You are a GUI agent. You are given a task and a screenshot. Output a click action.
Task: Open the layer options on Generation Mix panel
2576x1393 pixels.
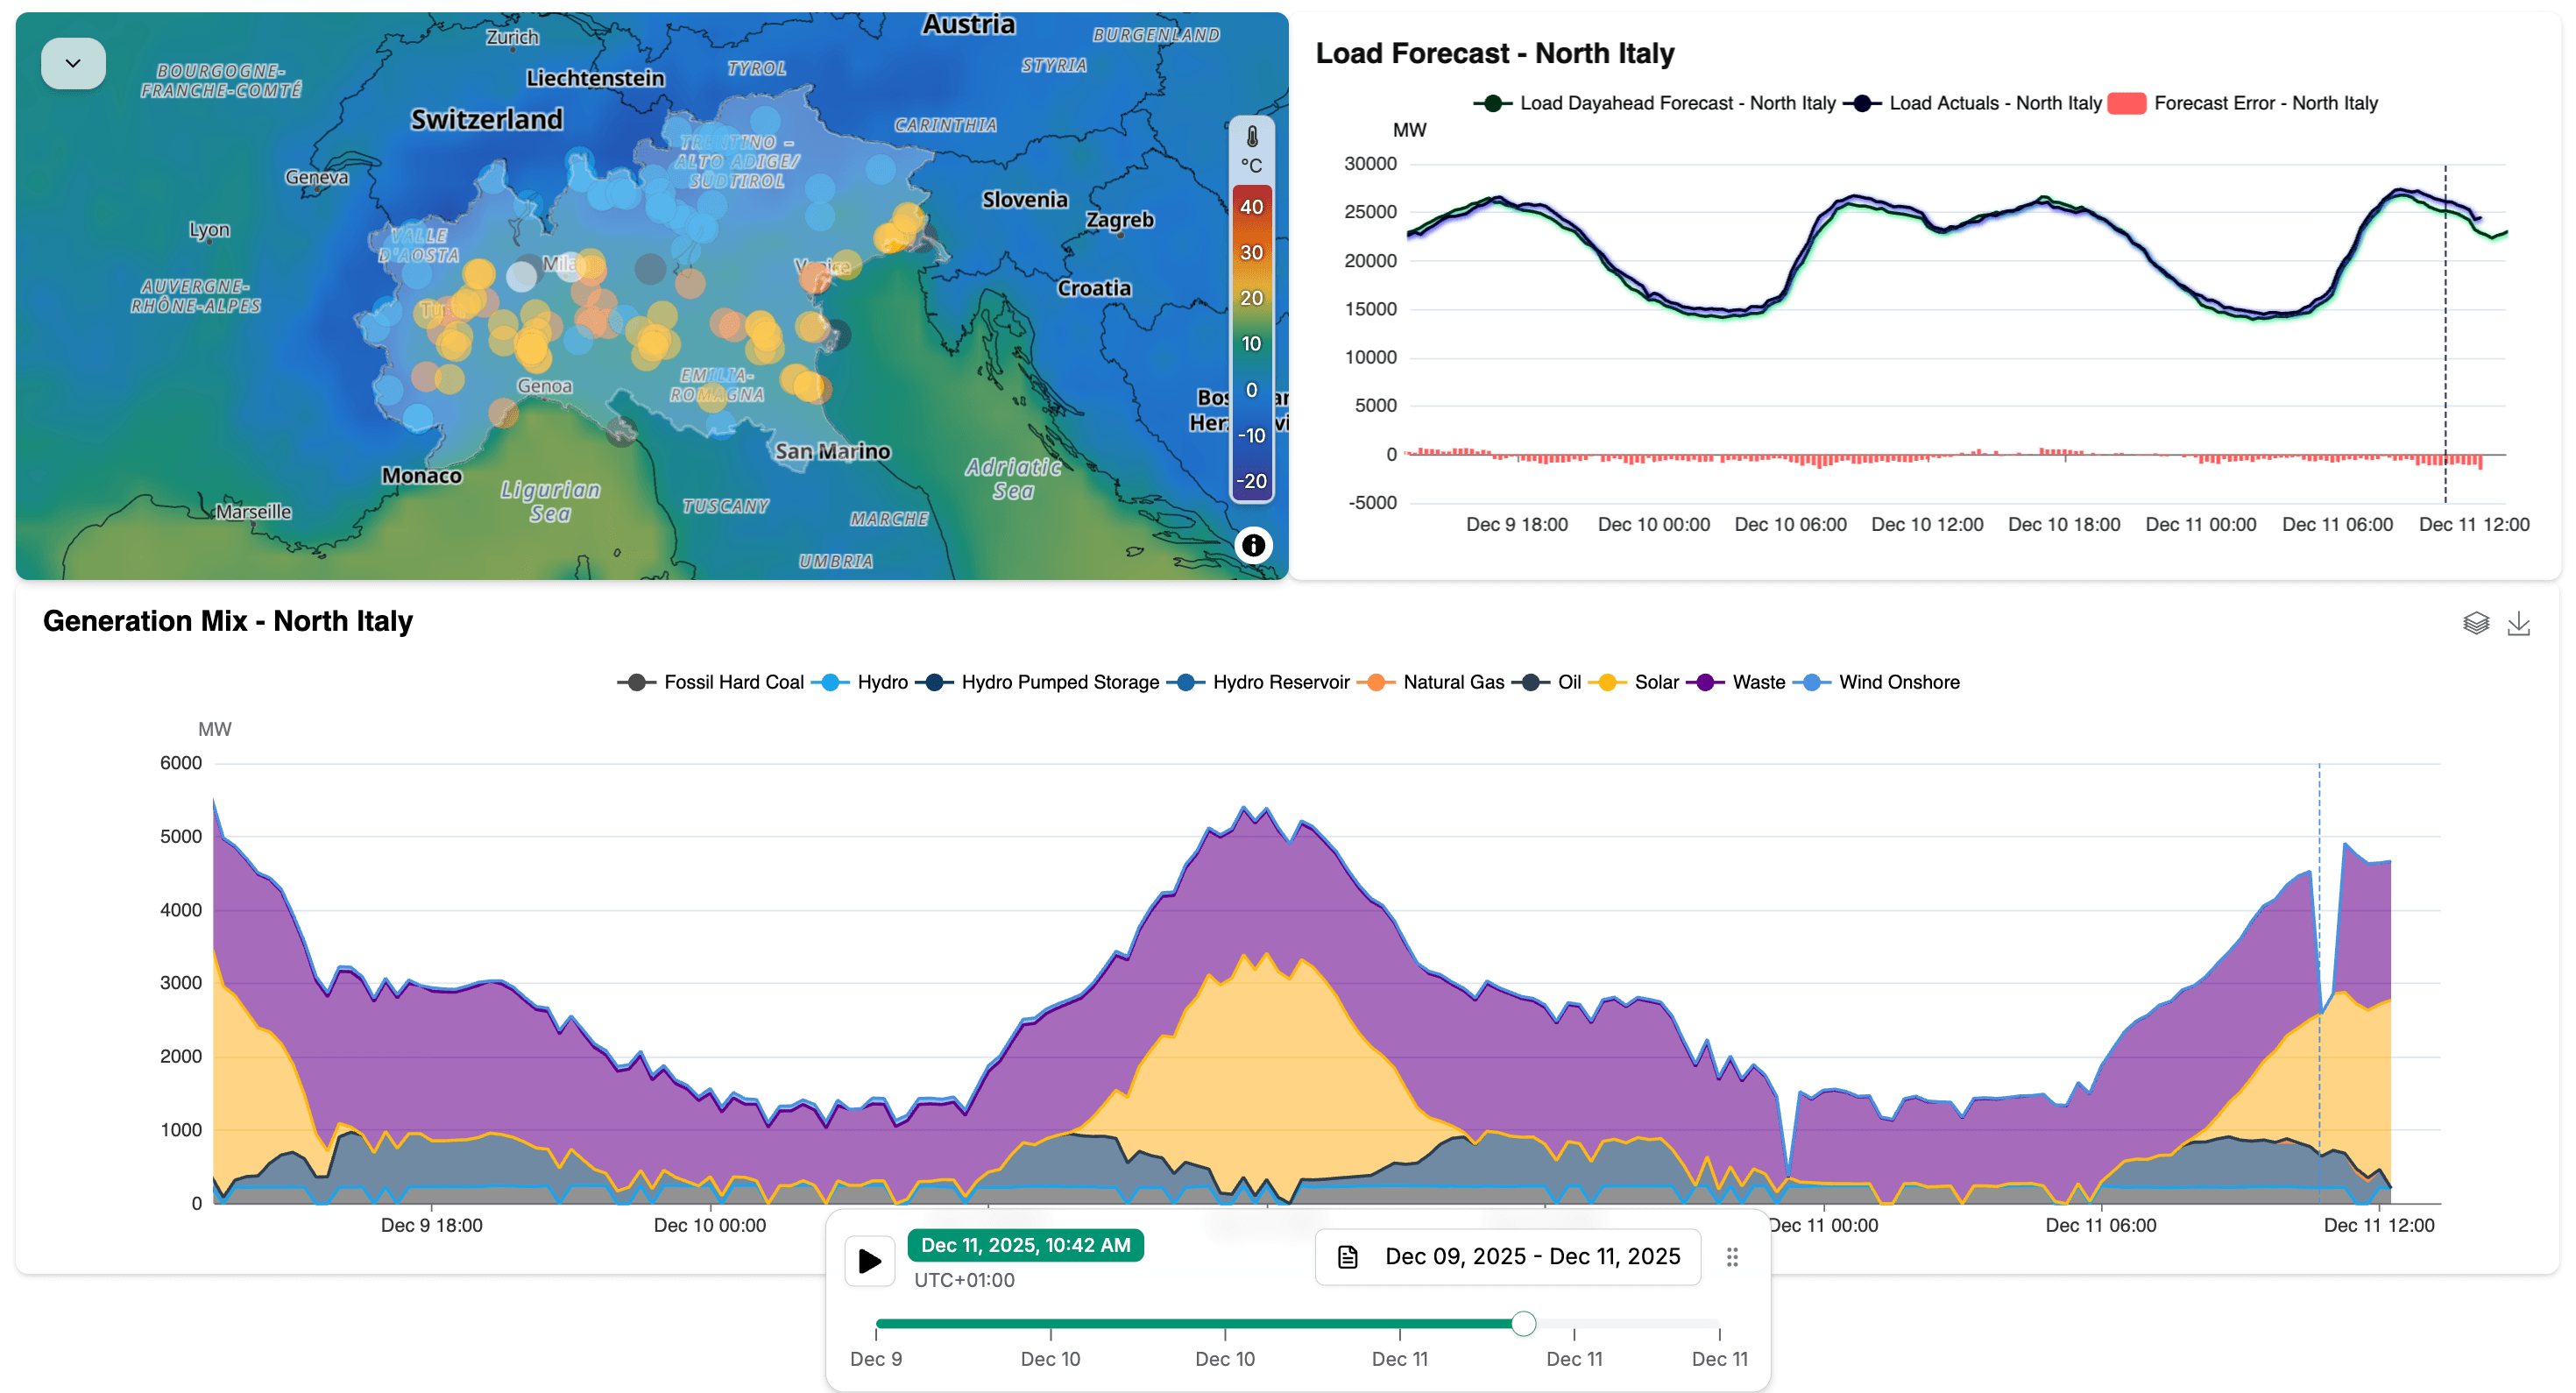point(2477,622)
